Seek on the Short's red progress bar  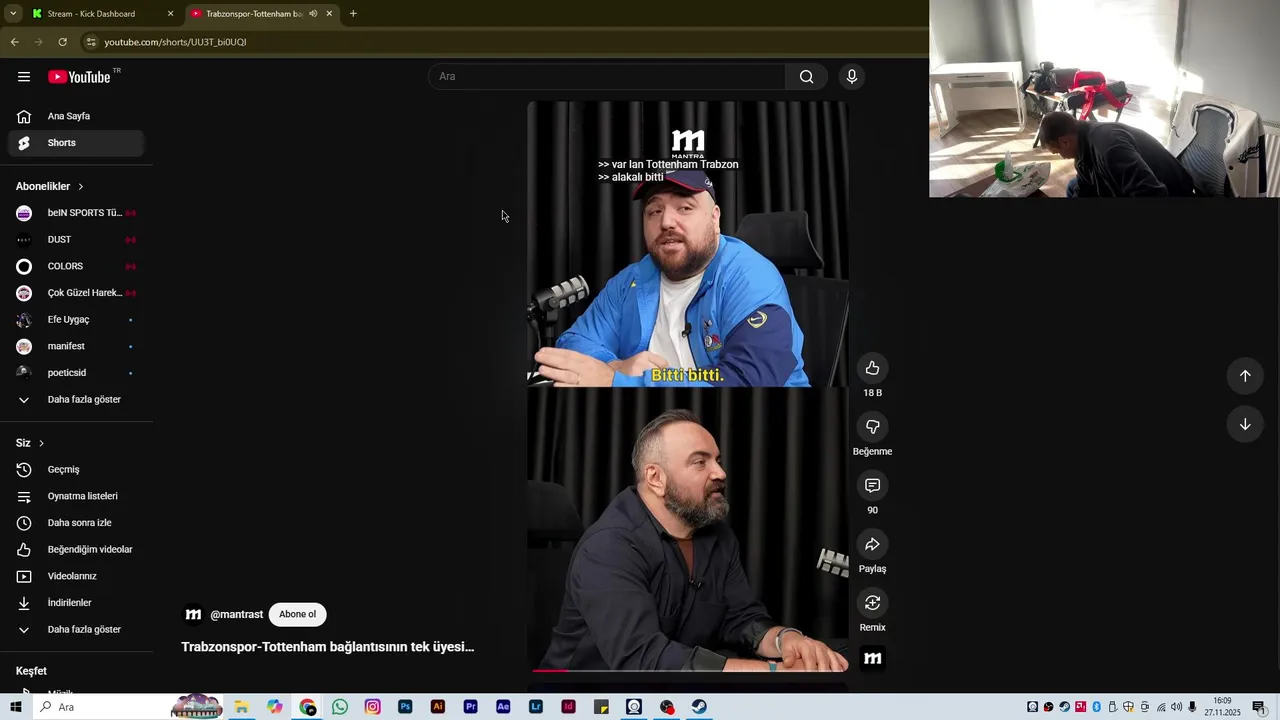(x=688, y=670)
